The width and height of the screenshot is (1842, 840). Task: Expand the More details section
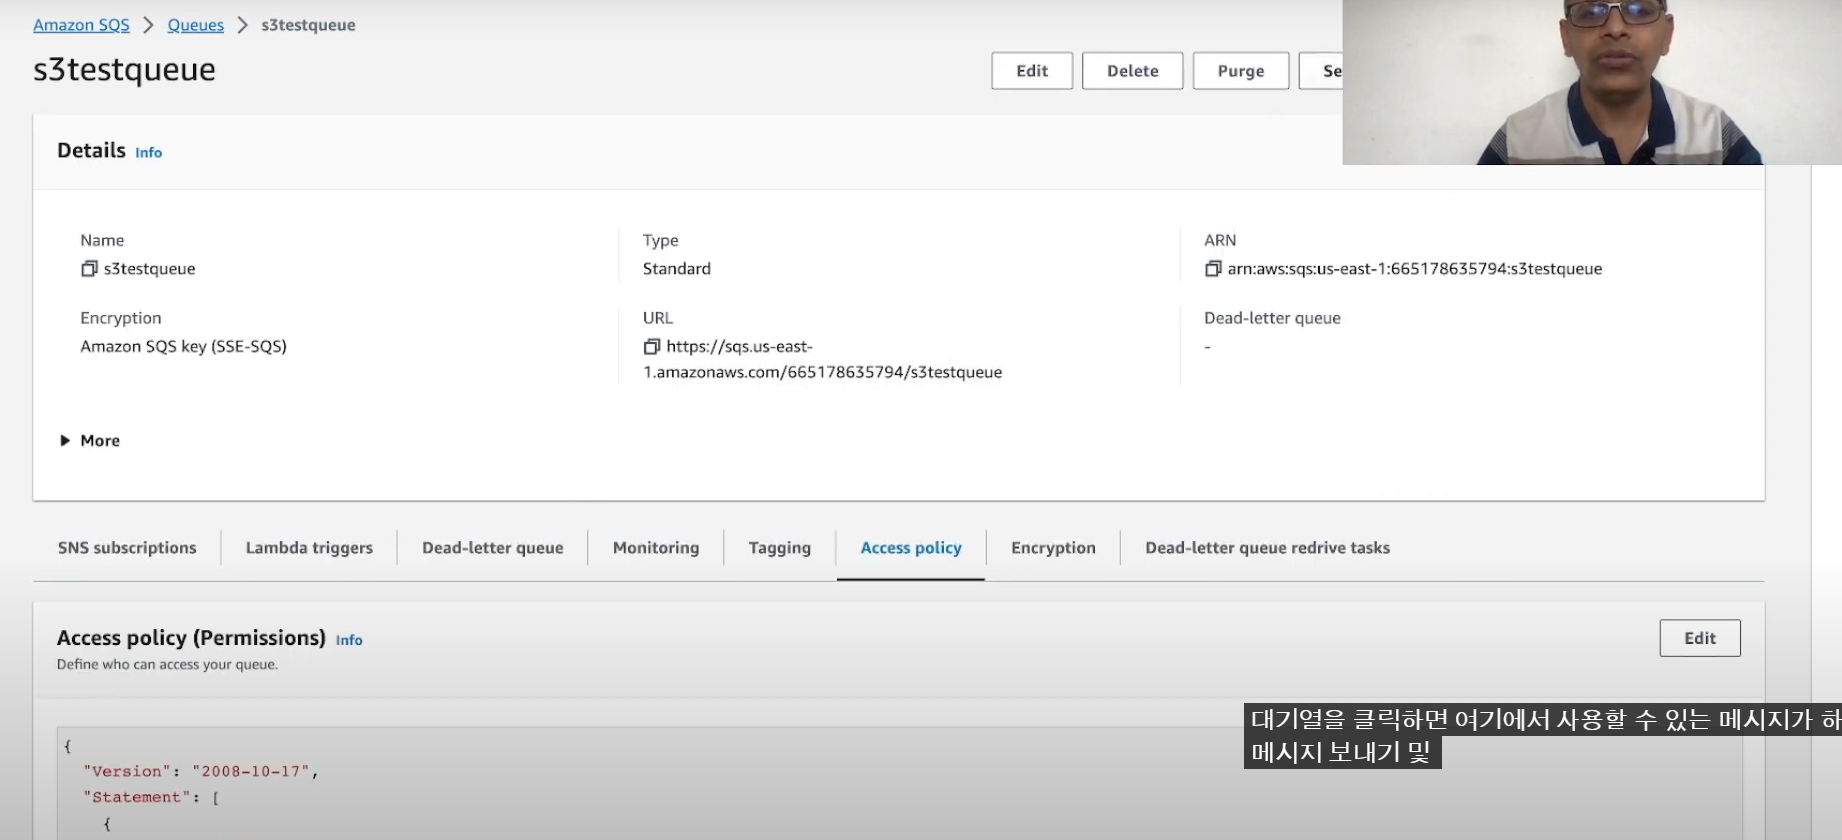pyautogui.click(x=90, y=441)
